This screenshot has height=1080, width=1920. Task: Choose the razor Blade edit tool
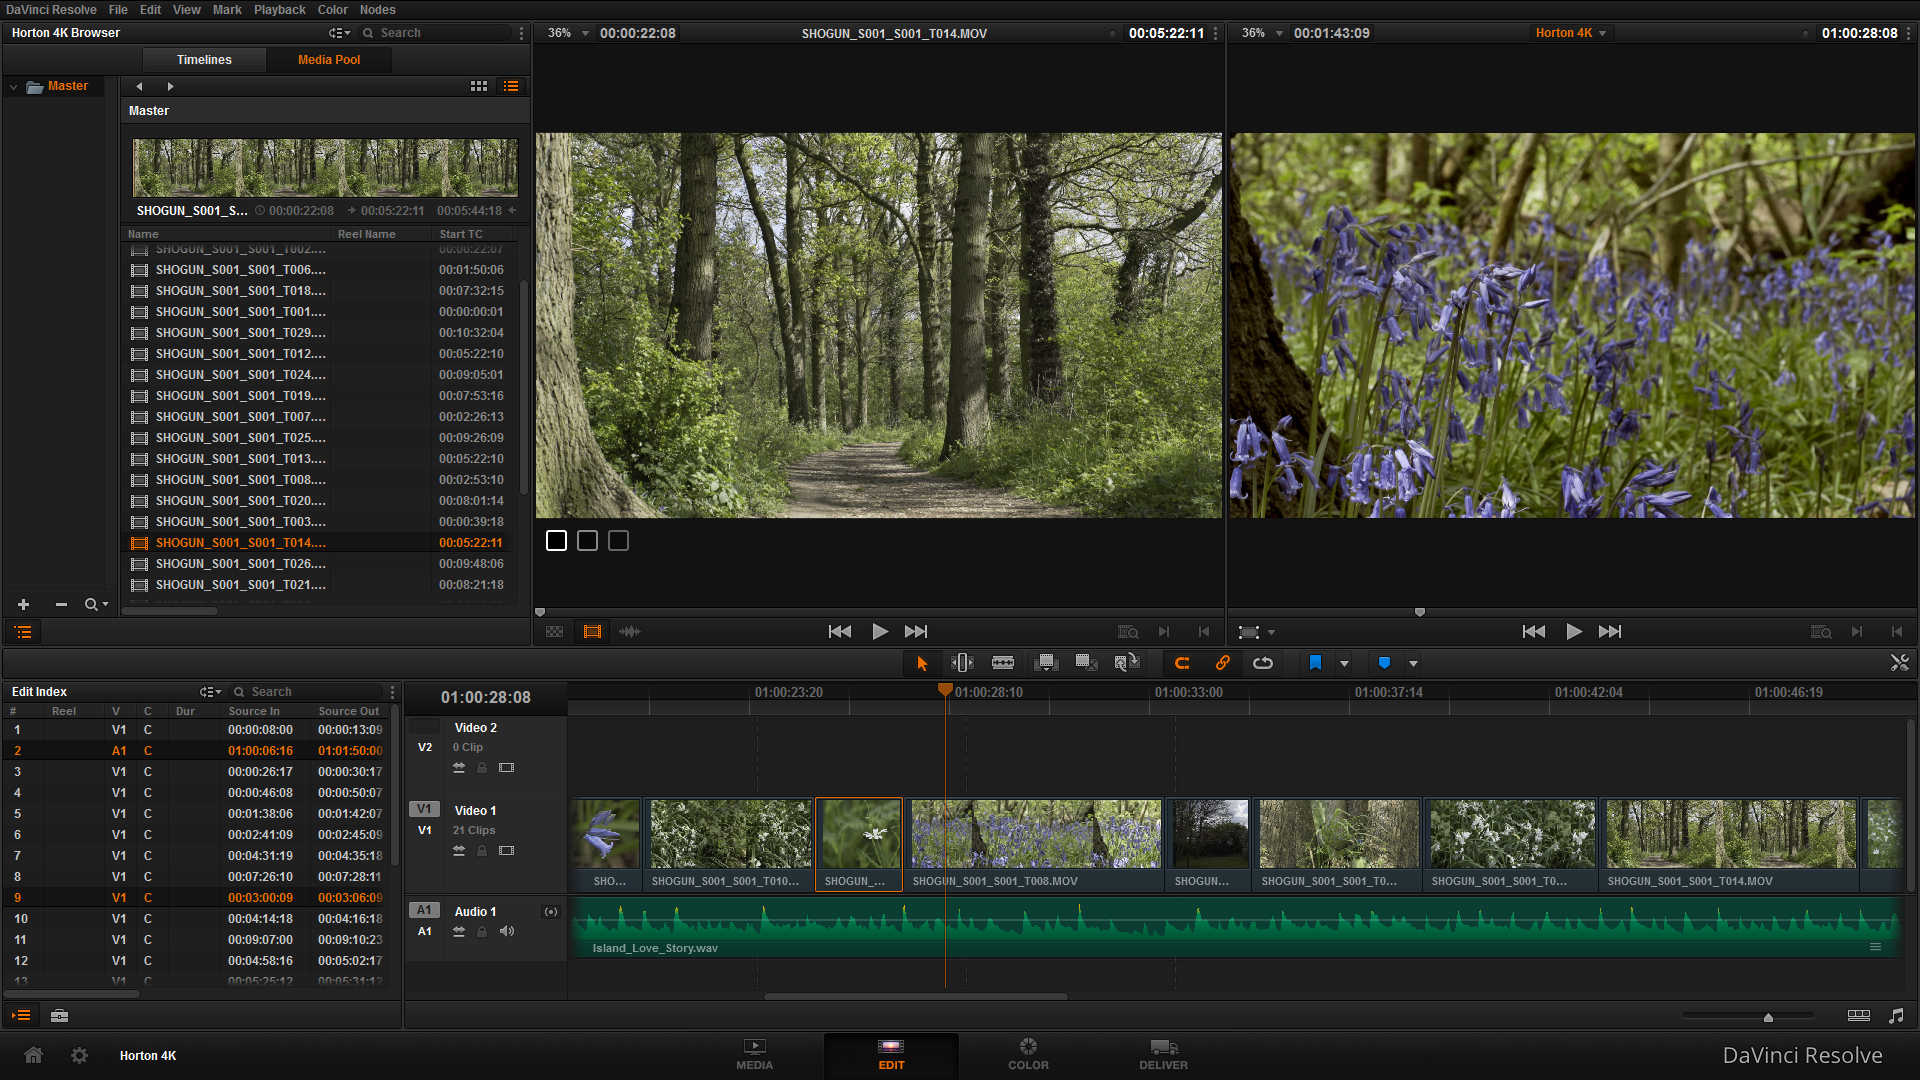(x=1003, y=663)
